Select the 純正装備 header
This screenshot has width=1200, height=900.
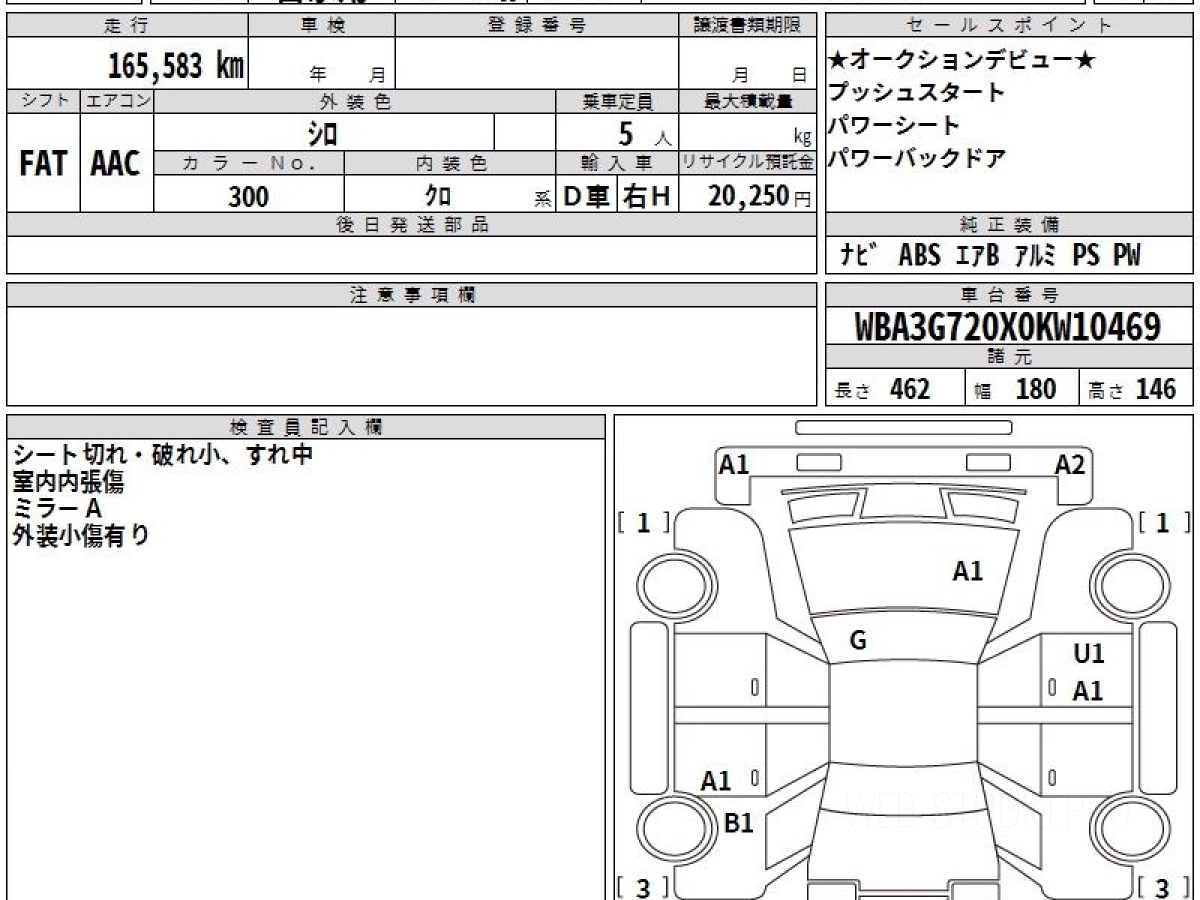pyautogui.click(x=1010, y=225)
